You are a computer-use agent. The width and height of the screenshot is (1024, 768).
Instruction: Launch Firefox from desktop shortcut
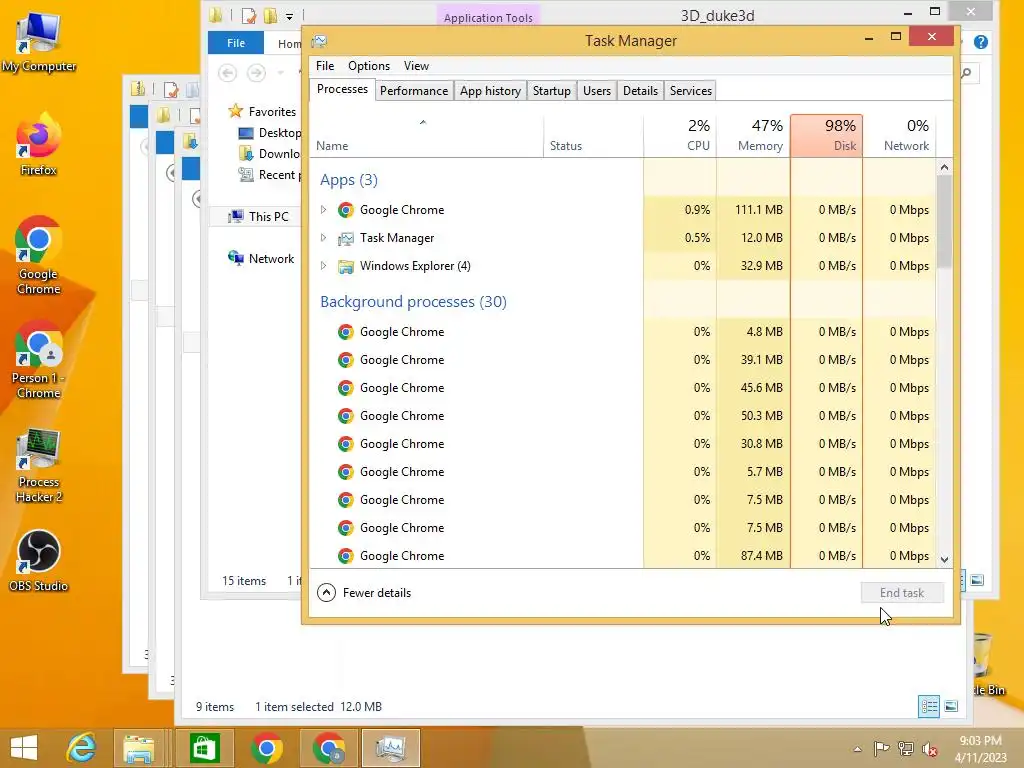[x=39, y=145]
